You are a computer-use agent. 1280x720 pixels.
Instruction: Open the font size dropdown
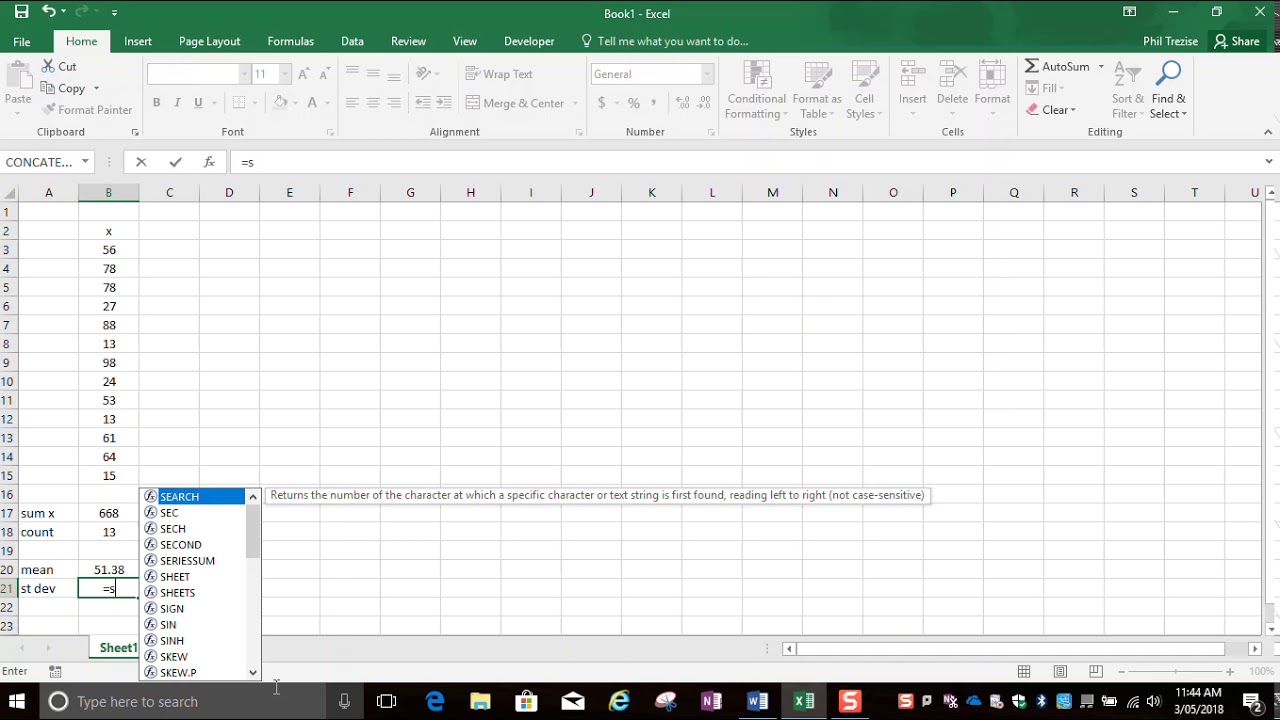pos(285,74)
